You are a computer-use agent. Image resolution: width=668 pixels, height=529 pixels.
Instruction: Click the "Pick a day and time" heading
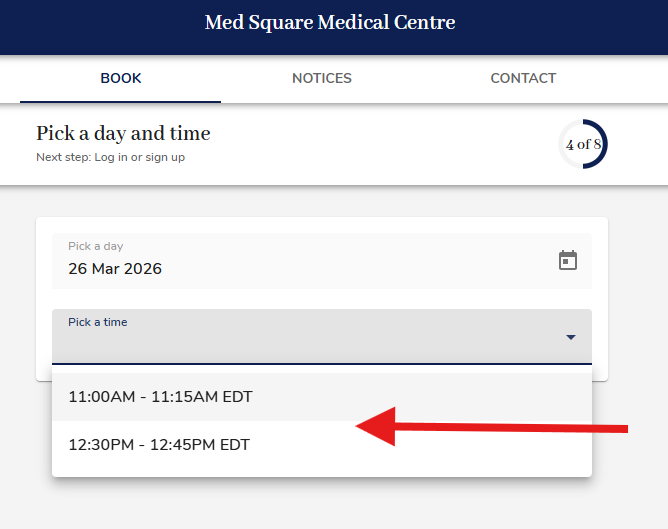pos(123,133)
